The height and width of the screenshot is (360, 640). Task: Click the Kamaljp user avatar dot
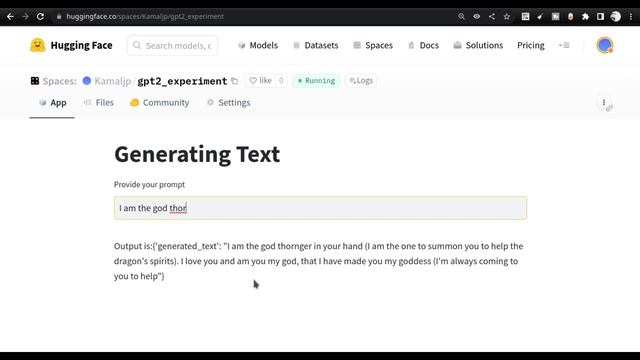point(87,81)
